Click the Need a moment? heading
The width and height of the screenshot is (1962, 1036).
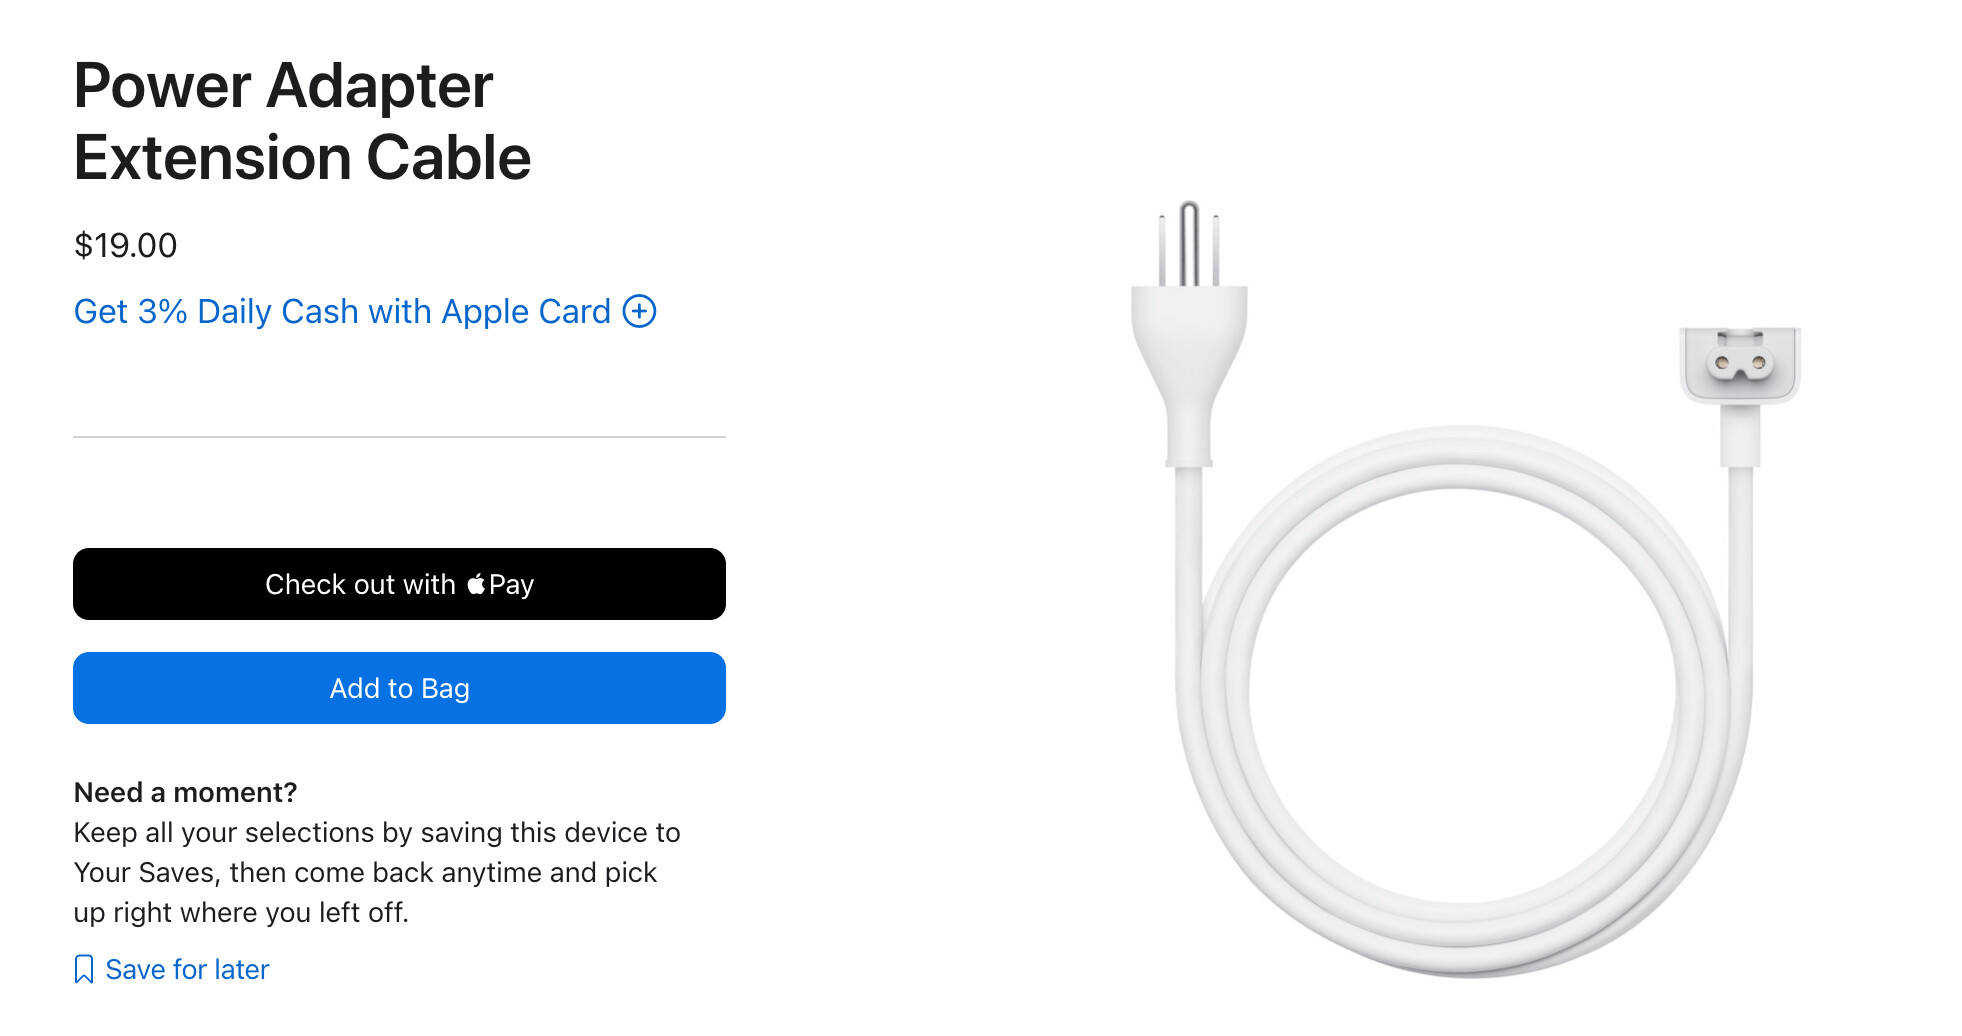point(186,792)
